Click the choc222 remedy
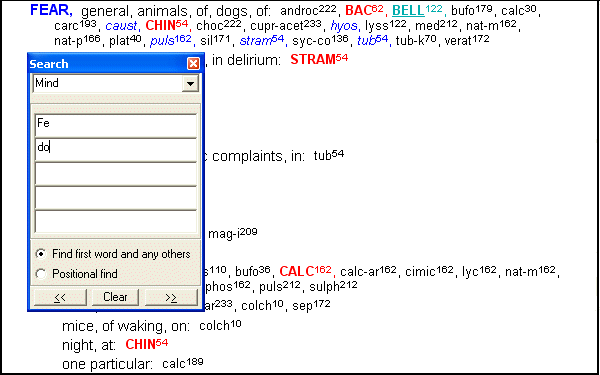This screenshot has width=600, height=375. (219, 26)
